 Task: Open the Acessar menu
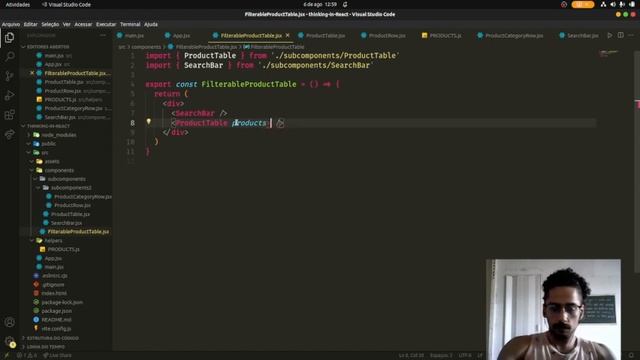(x=83, y=24)
